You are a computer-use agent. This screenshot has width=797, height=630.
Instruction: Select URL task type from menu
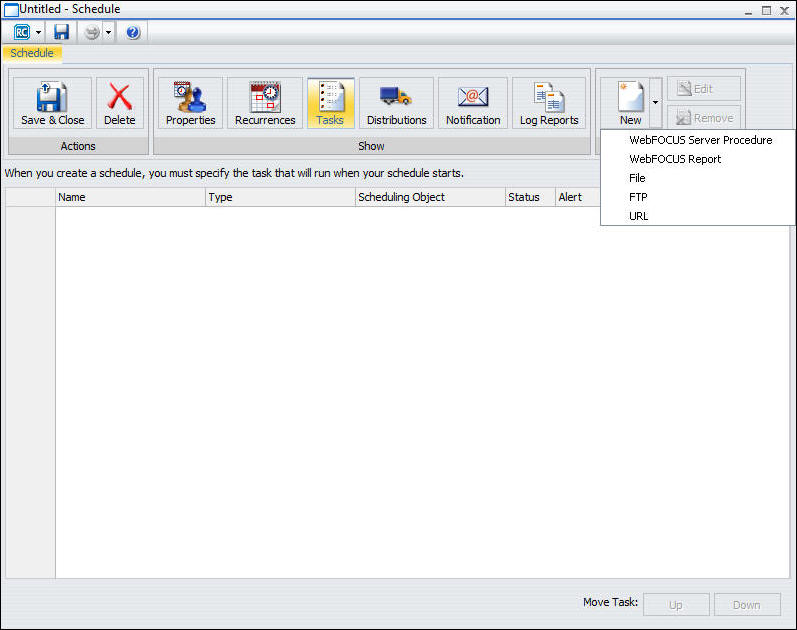[698, 216]
